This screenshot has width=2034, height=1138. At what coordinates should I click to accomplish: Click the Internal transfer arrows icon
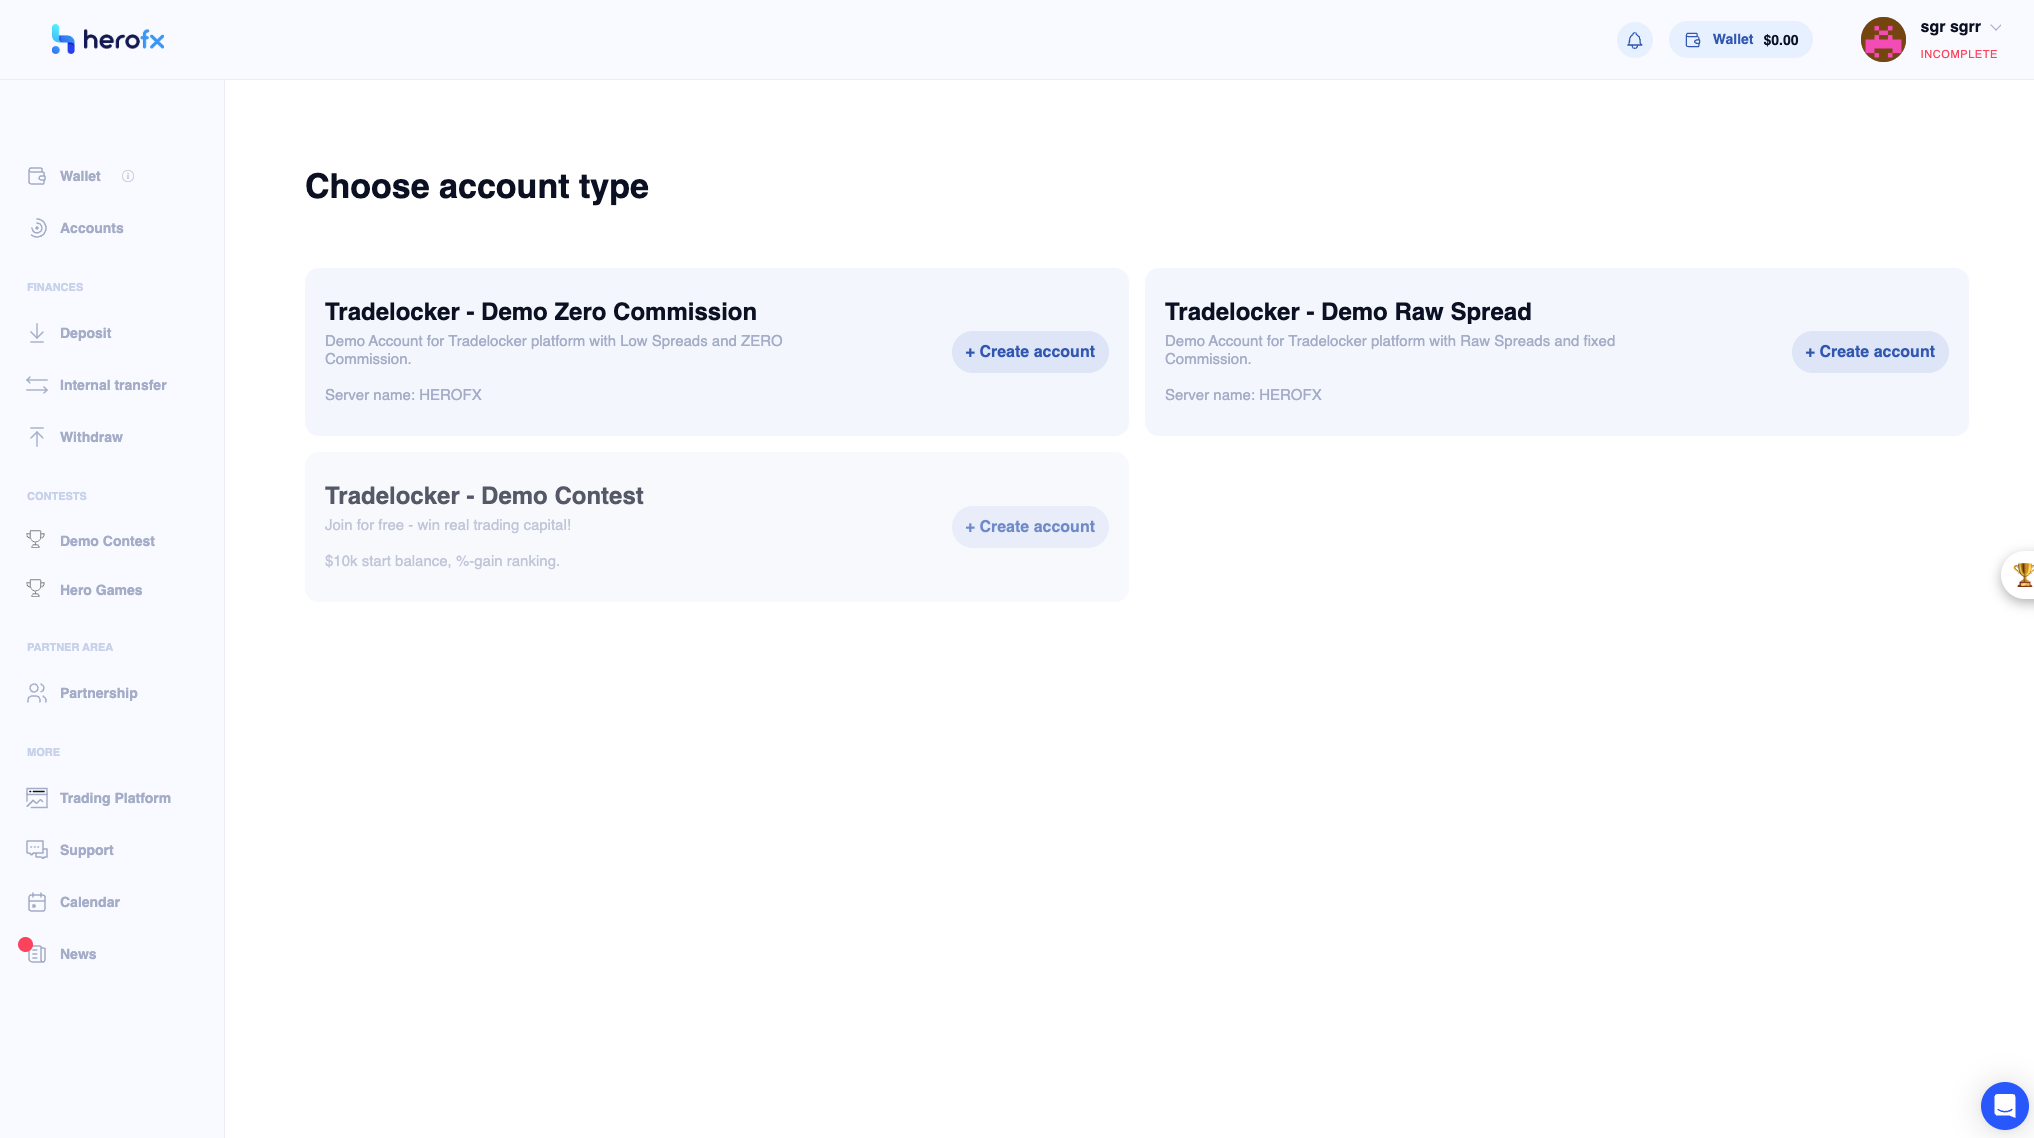pos(37,385)
